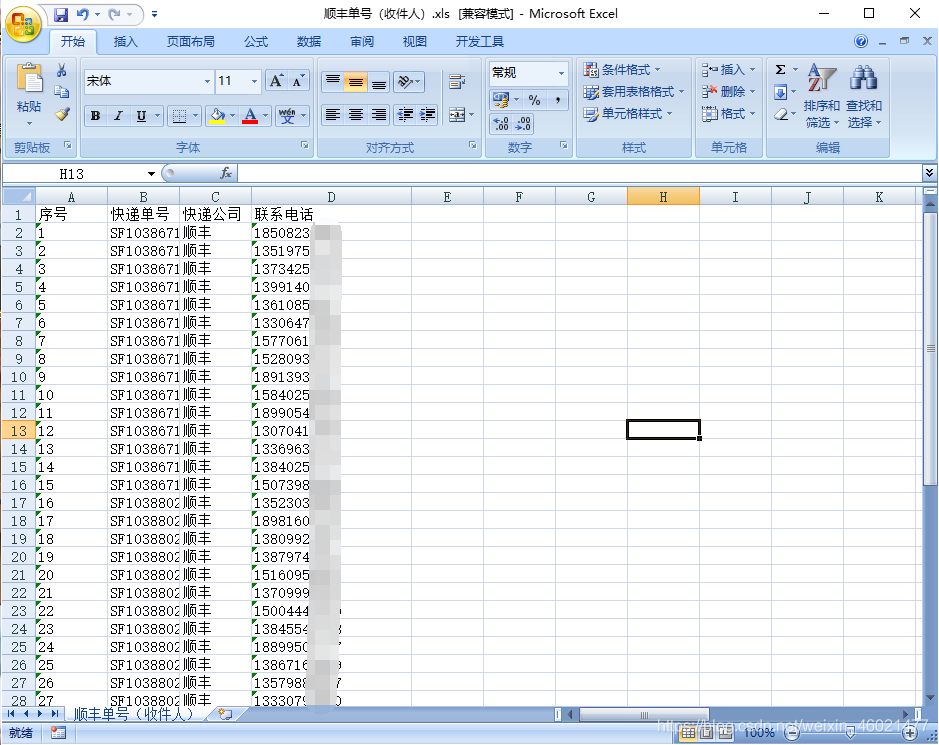Click the vertical scrollbar thumb
Viewport: 939px width, 745px height.
(930, 349)
